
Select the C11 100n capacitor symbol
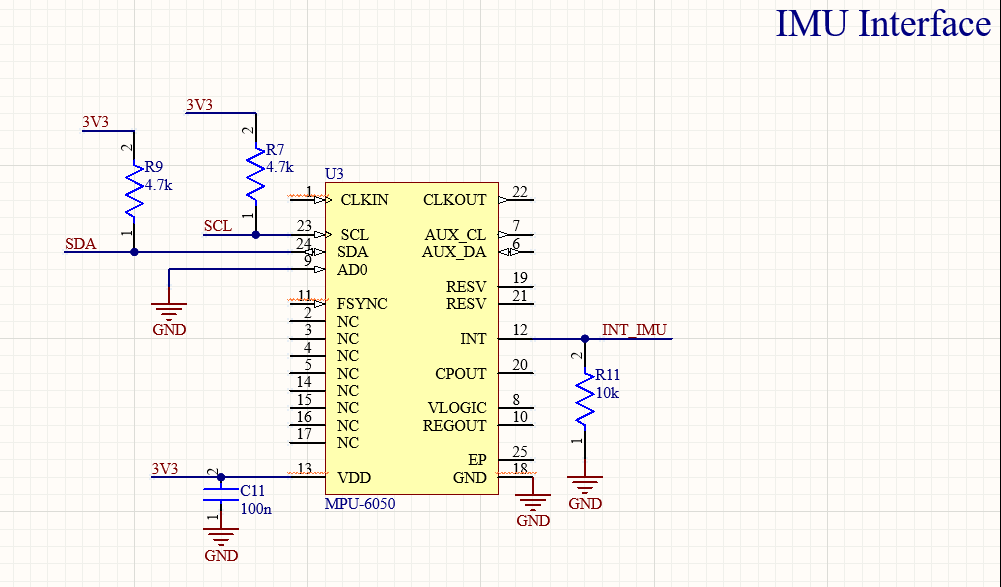coord(221,494)
